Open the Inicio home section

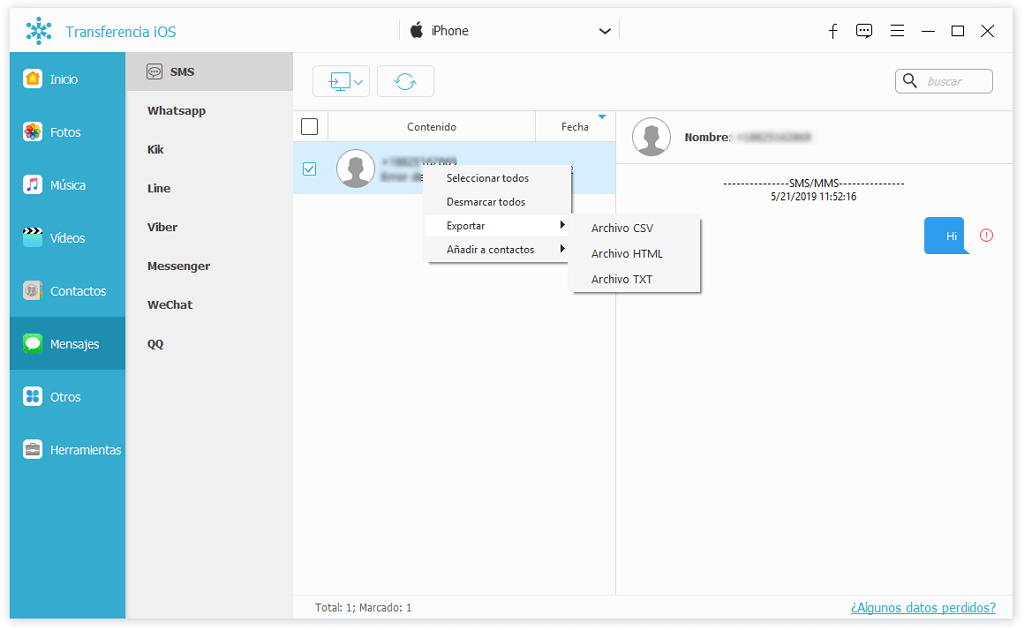click(x=67, y=79)
